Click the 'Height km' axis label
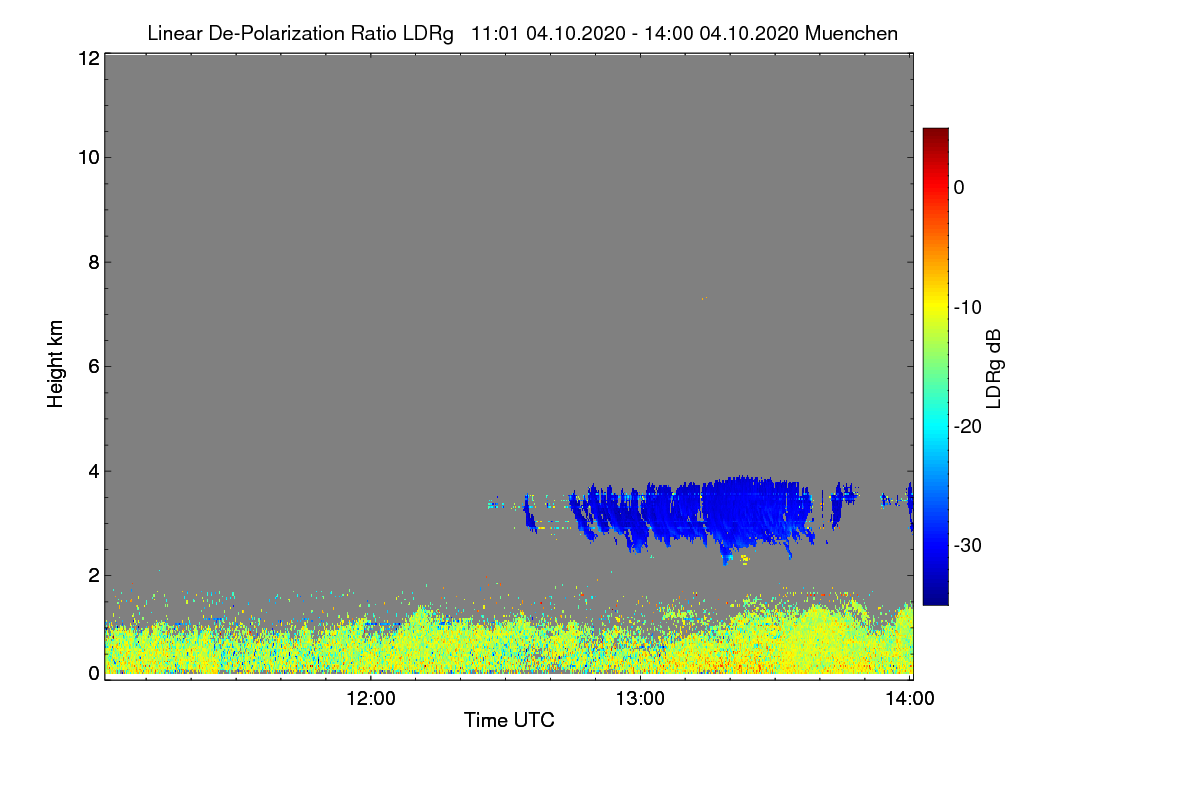 56,364
